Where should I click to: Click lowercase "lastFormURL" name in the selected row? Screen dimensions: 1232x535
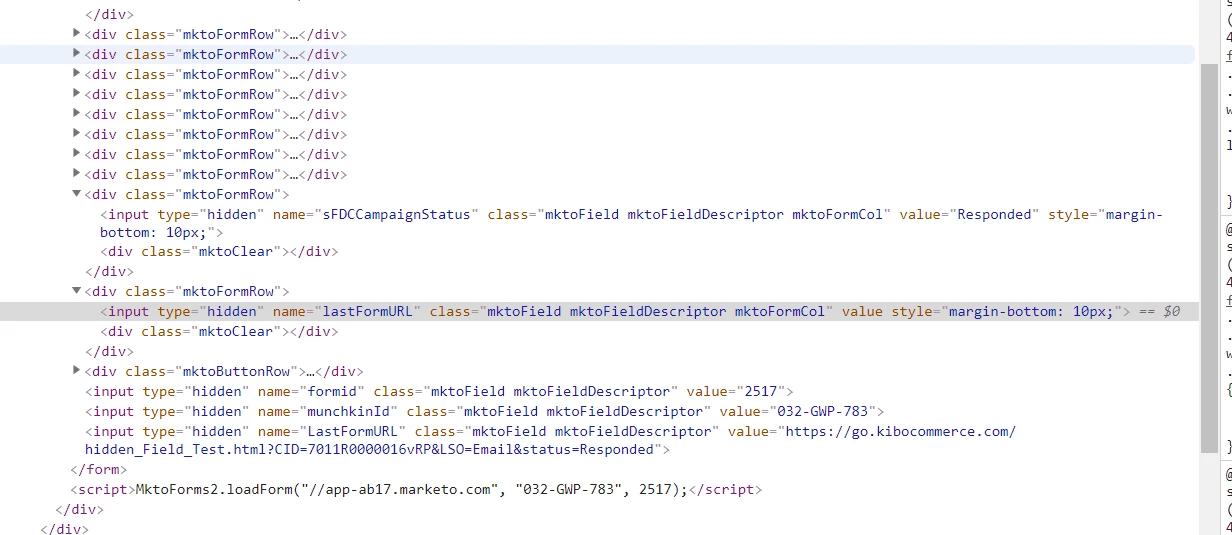click(370, 311)
